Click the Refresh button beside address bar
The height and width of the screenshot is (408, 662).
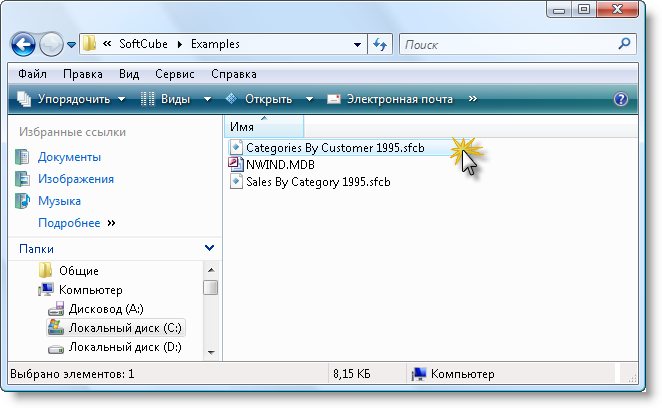(x=380, y=45)
